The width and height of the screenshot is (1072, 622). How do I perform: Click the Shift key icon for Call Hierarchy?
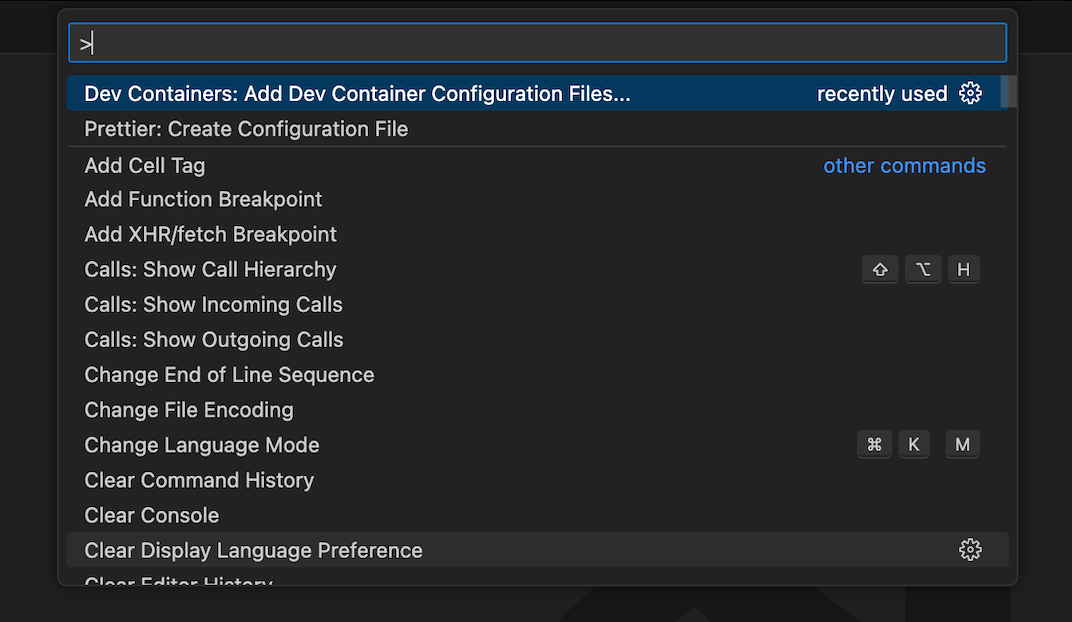point(880,269)
